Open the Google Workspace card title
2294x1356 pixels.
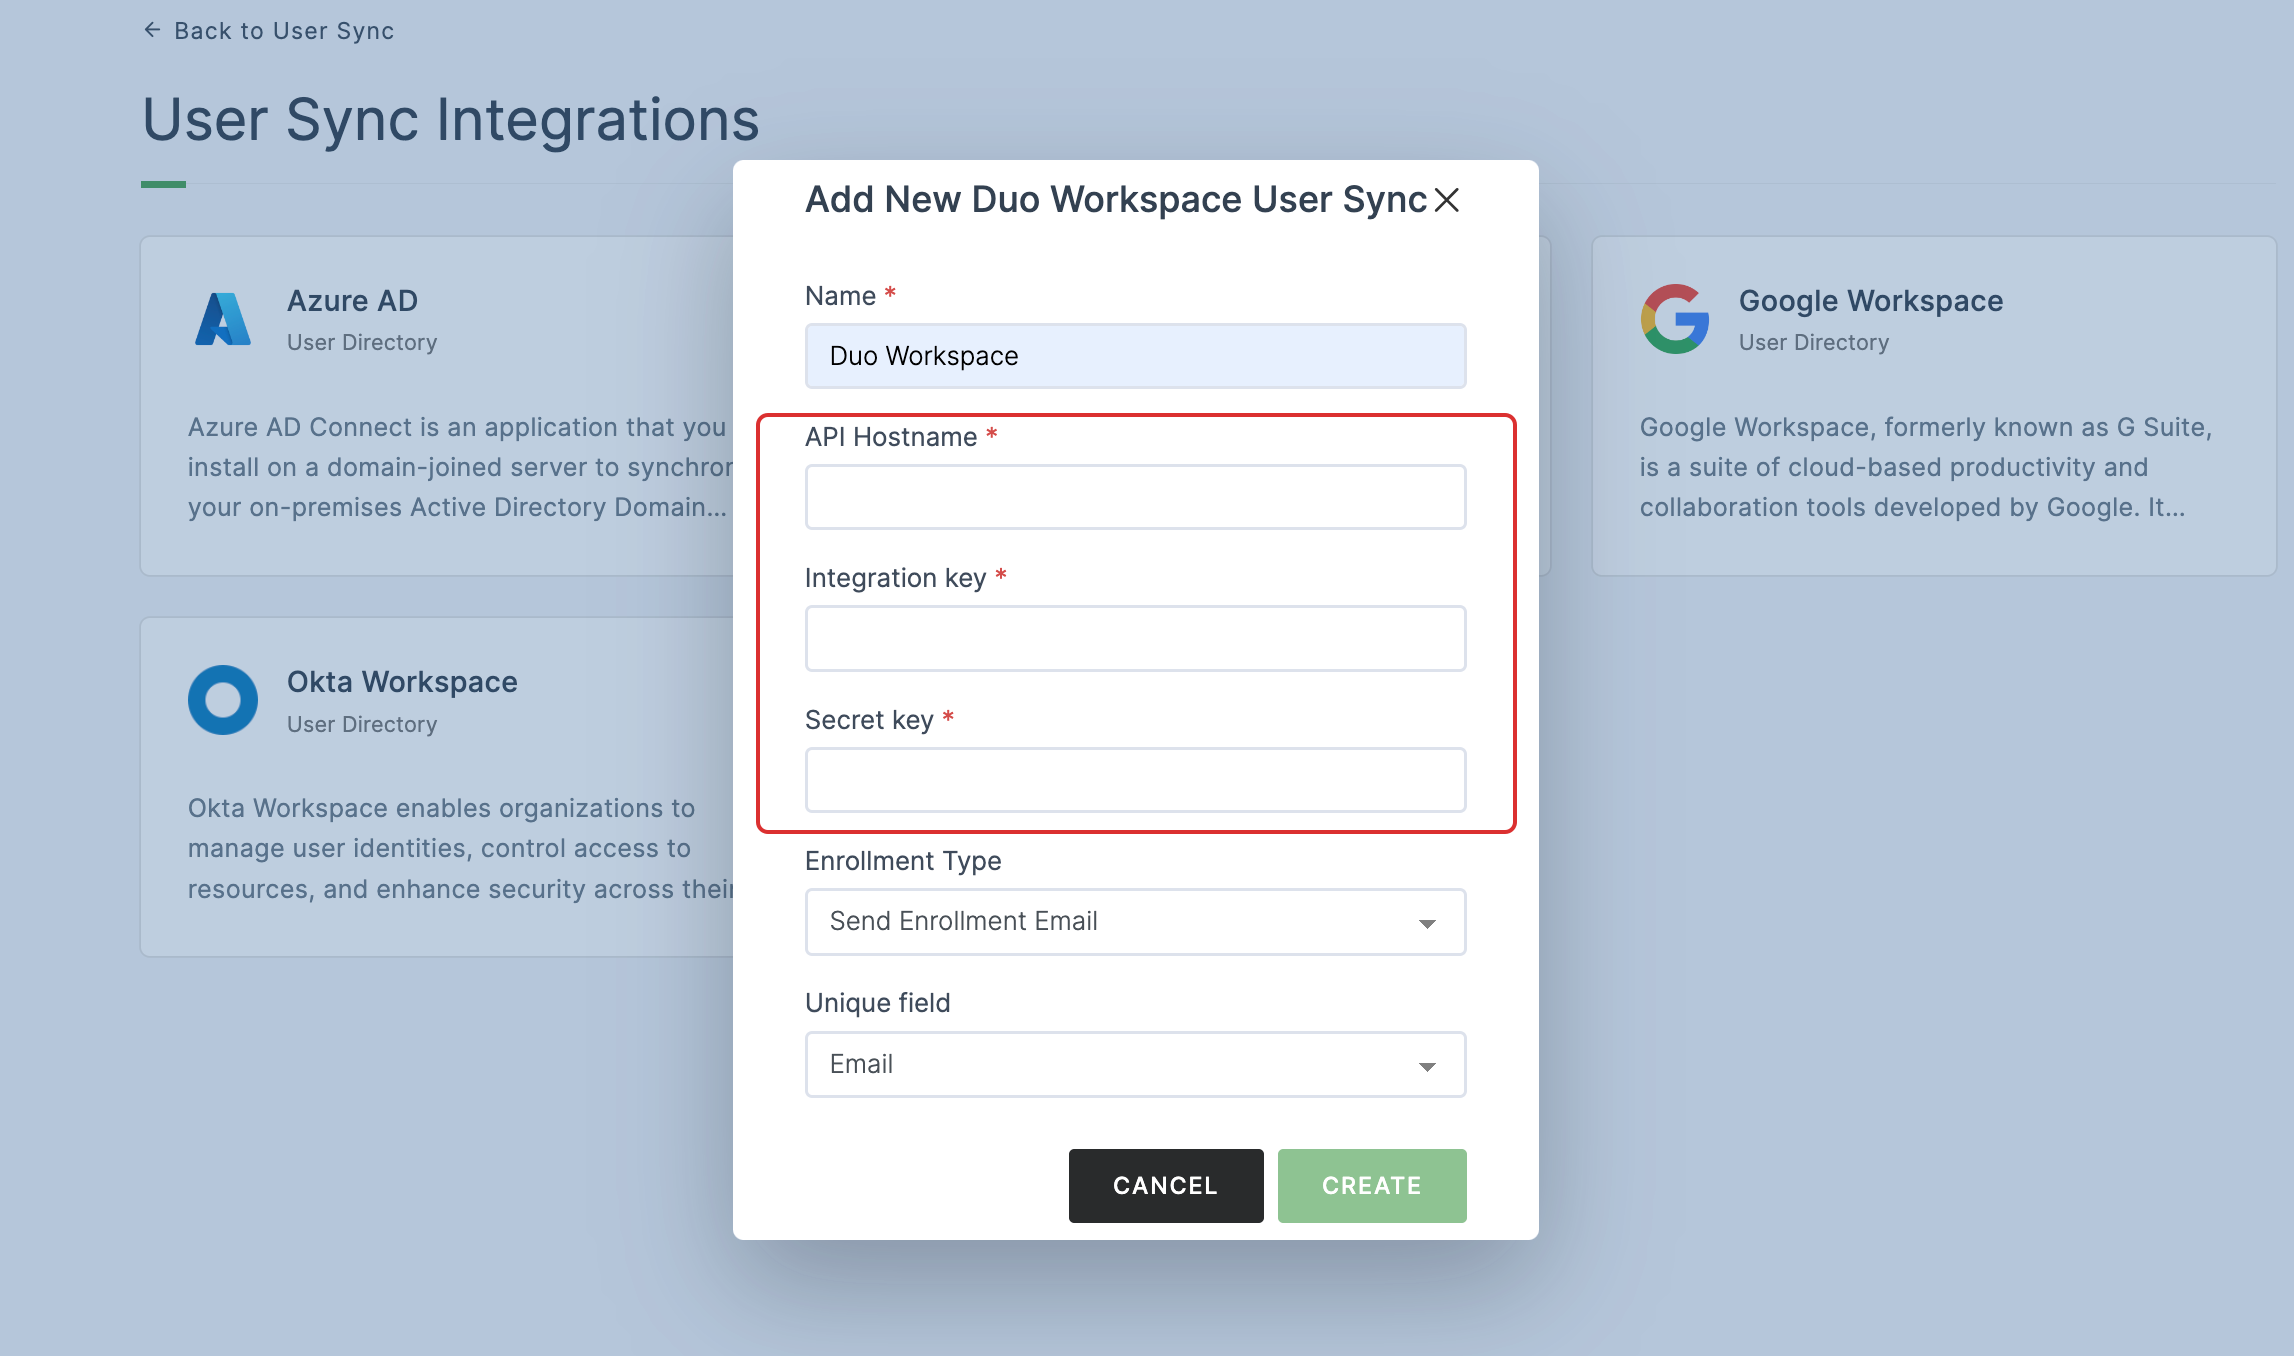[1871, 301]
